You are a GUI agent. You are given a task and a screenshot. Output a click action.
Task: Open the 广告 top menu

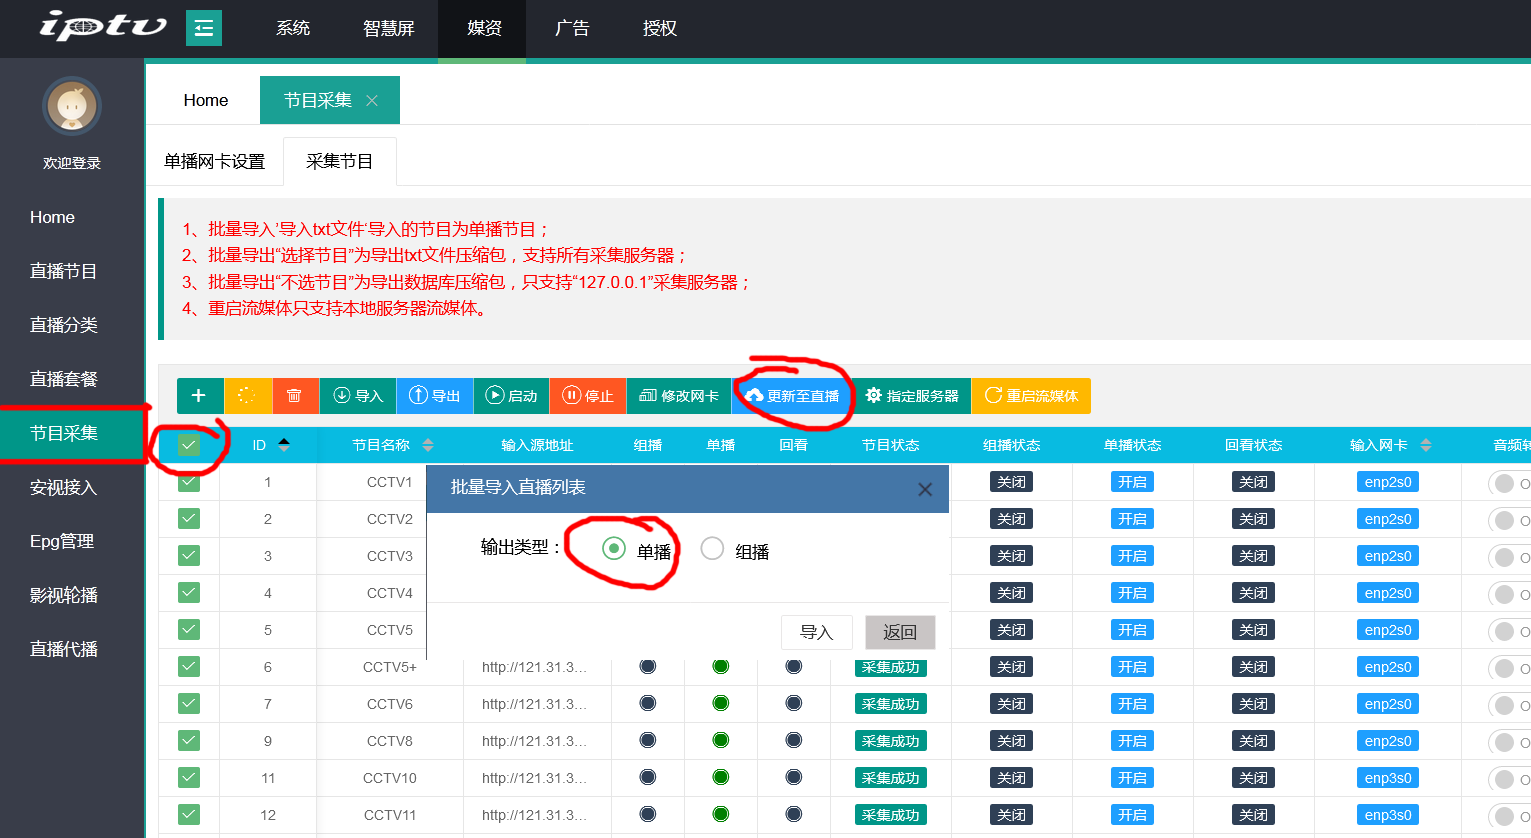click(572, 28)
